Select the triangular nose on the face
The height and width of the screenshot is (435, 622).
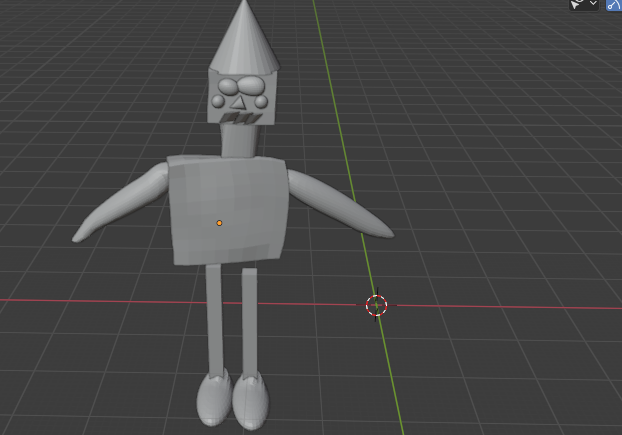[x=240, y=100]
